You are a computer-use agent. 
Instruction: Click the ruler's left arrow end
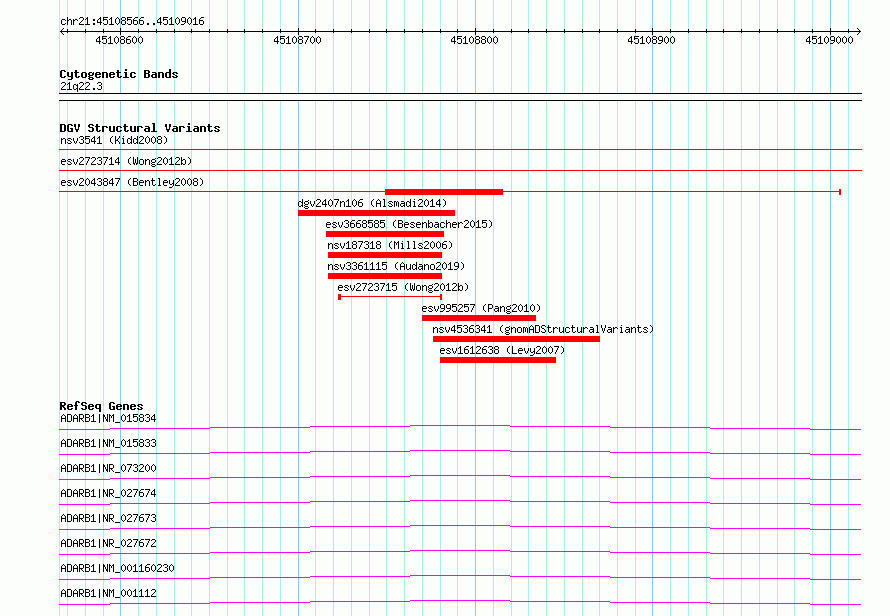pos(62,32)
